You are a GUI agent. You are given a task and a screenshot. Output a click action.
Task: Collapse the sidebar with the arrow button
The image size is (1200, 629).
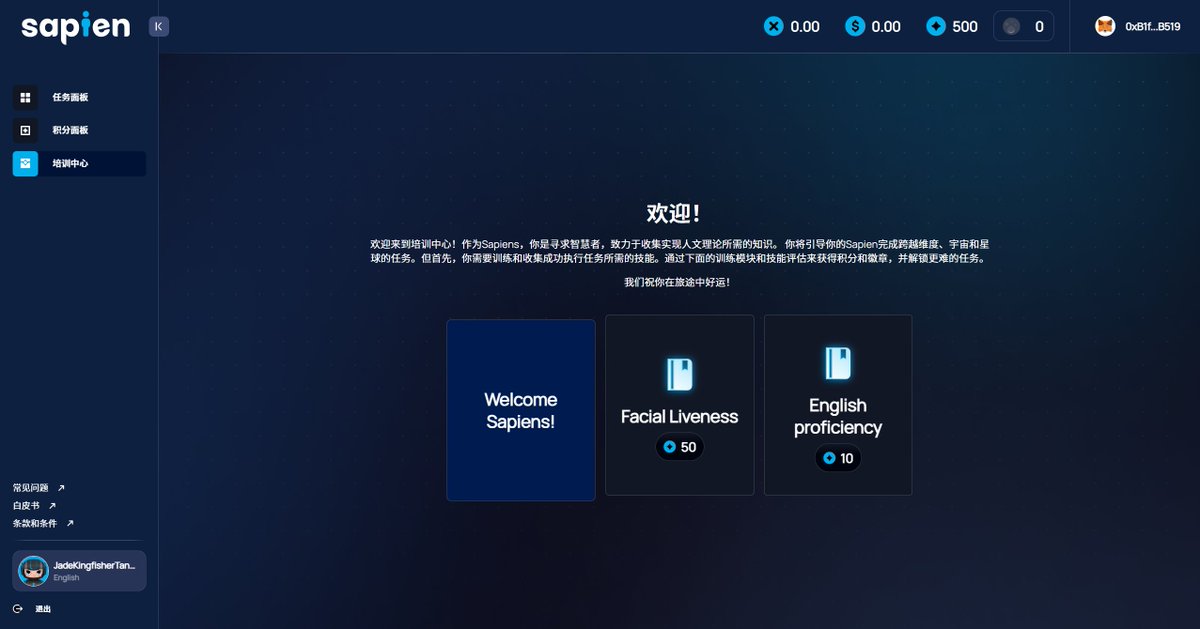coord(159,27)
